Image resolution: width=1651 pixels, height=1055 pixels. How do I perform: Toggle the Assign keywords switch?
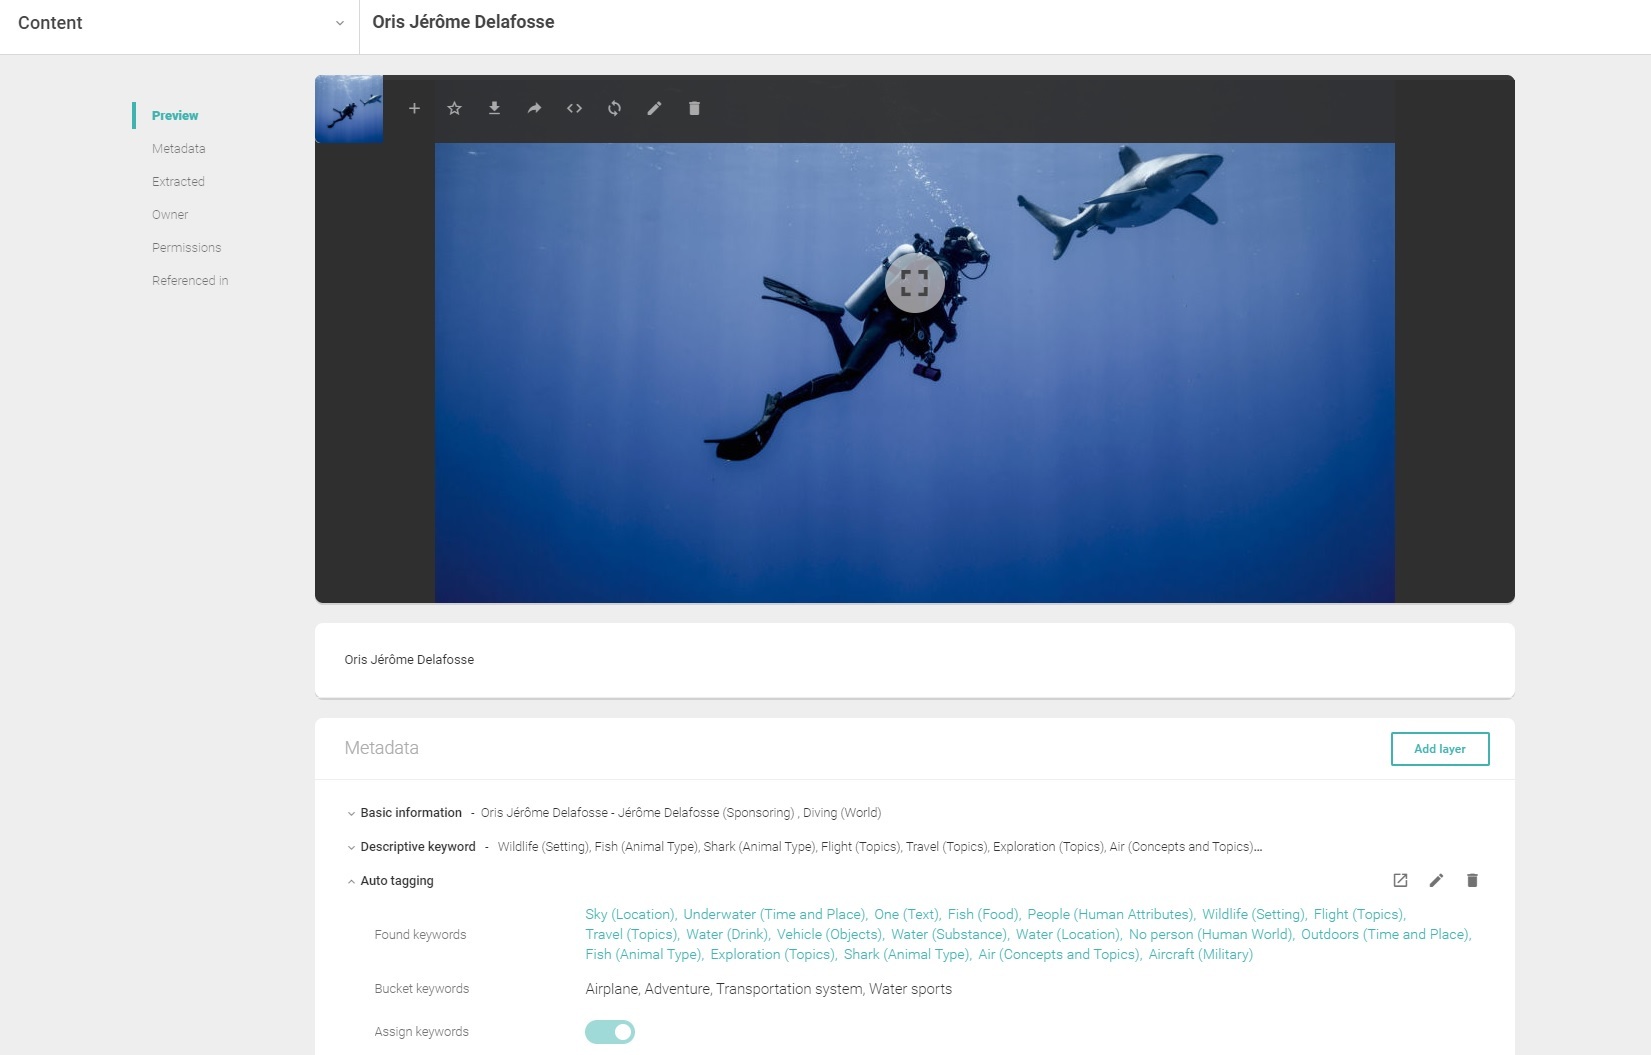point(610,1031)
